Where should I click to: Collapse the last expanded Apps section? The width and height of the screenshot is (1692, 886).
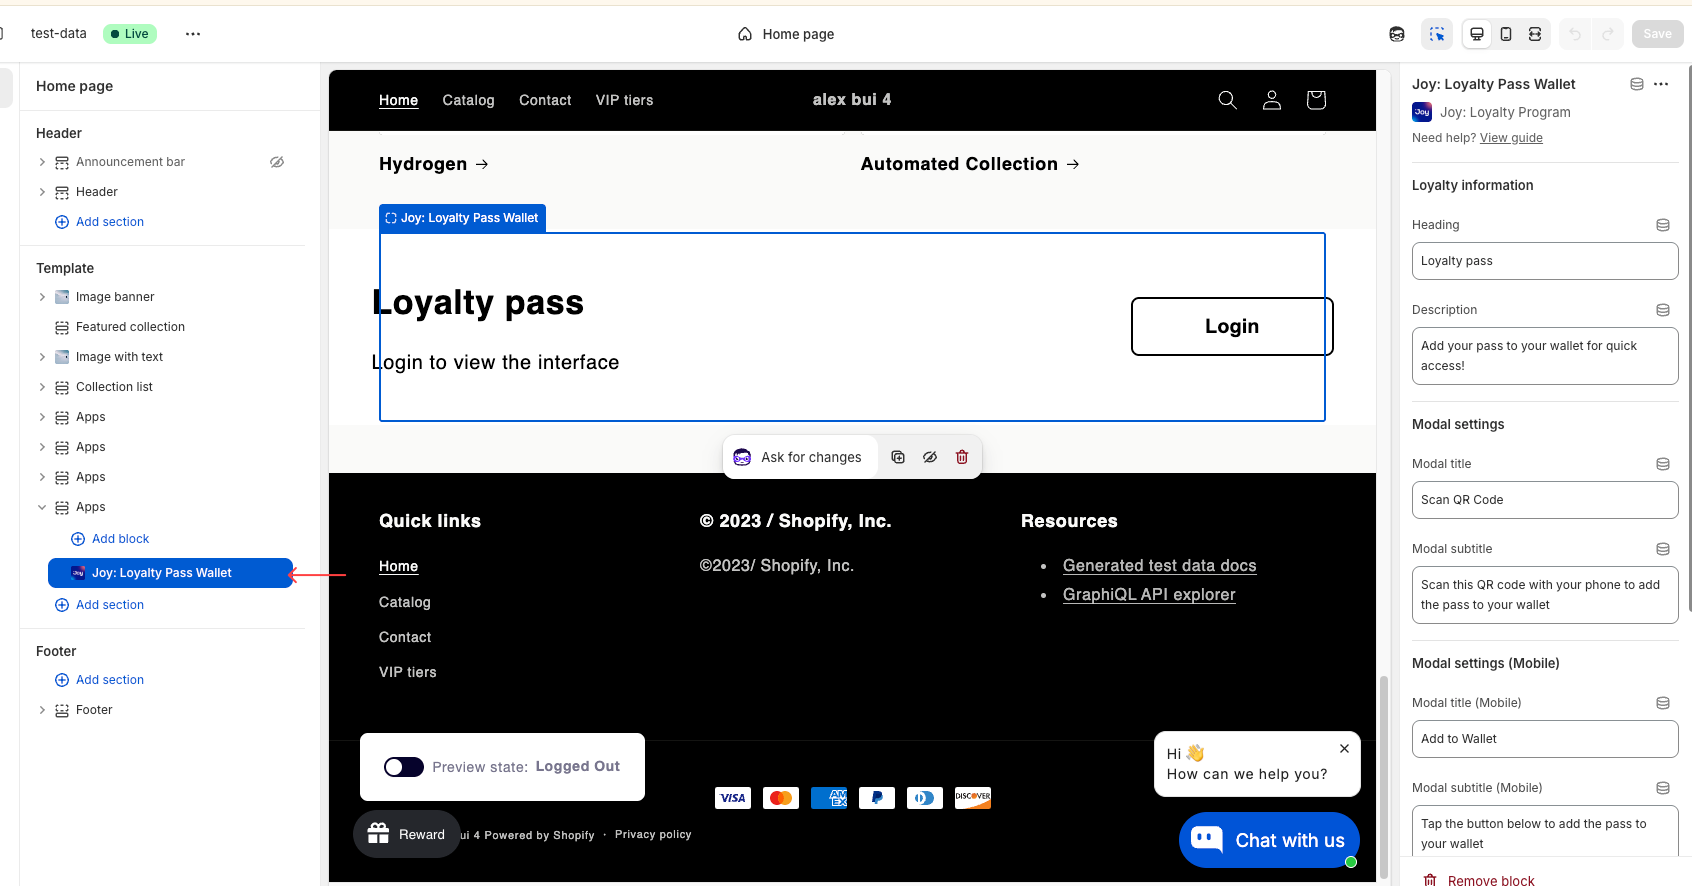pos(42,507)
